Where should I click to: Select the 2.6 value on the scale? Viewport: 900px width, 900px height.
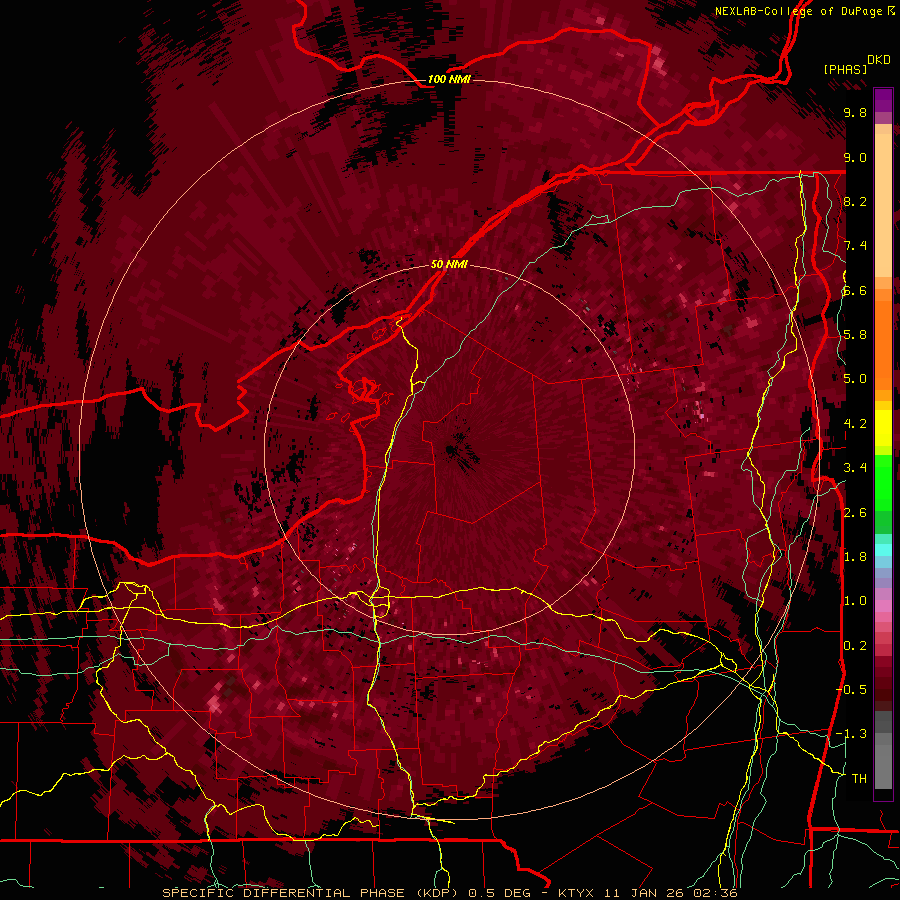(x=855, y=512)
